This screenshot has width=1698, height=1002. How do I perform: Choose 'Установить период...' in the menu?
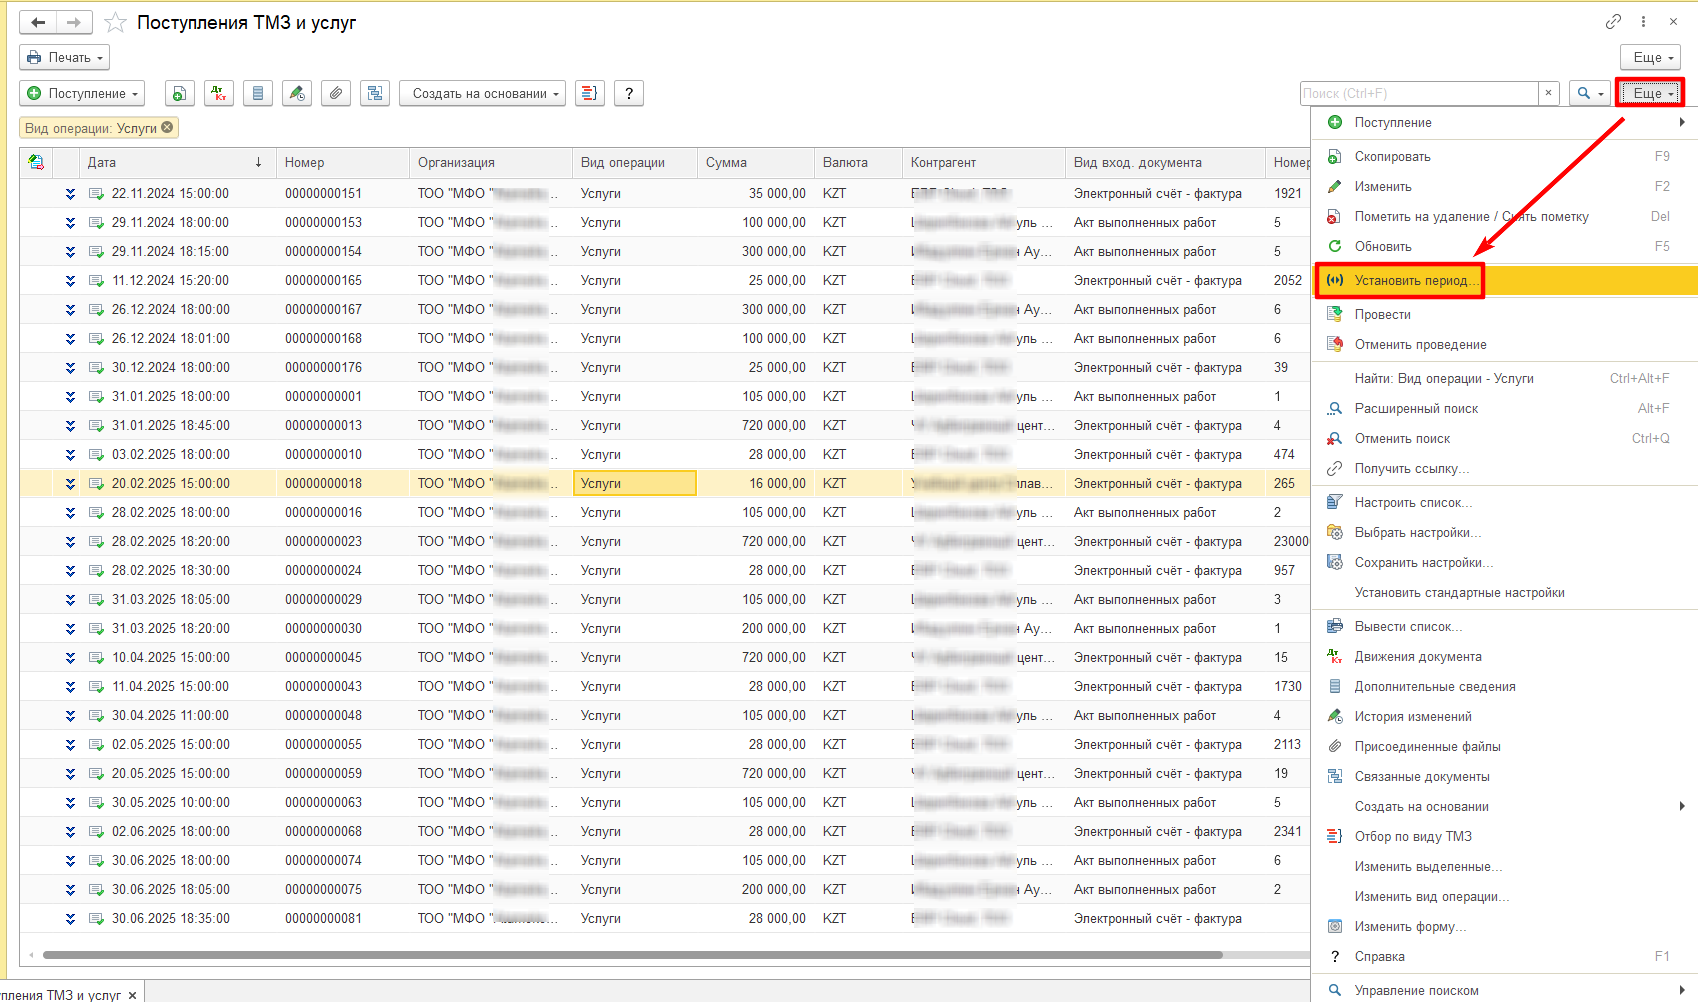1504,280
